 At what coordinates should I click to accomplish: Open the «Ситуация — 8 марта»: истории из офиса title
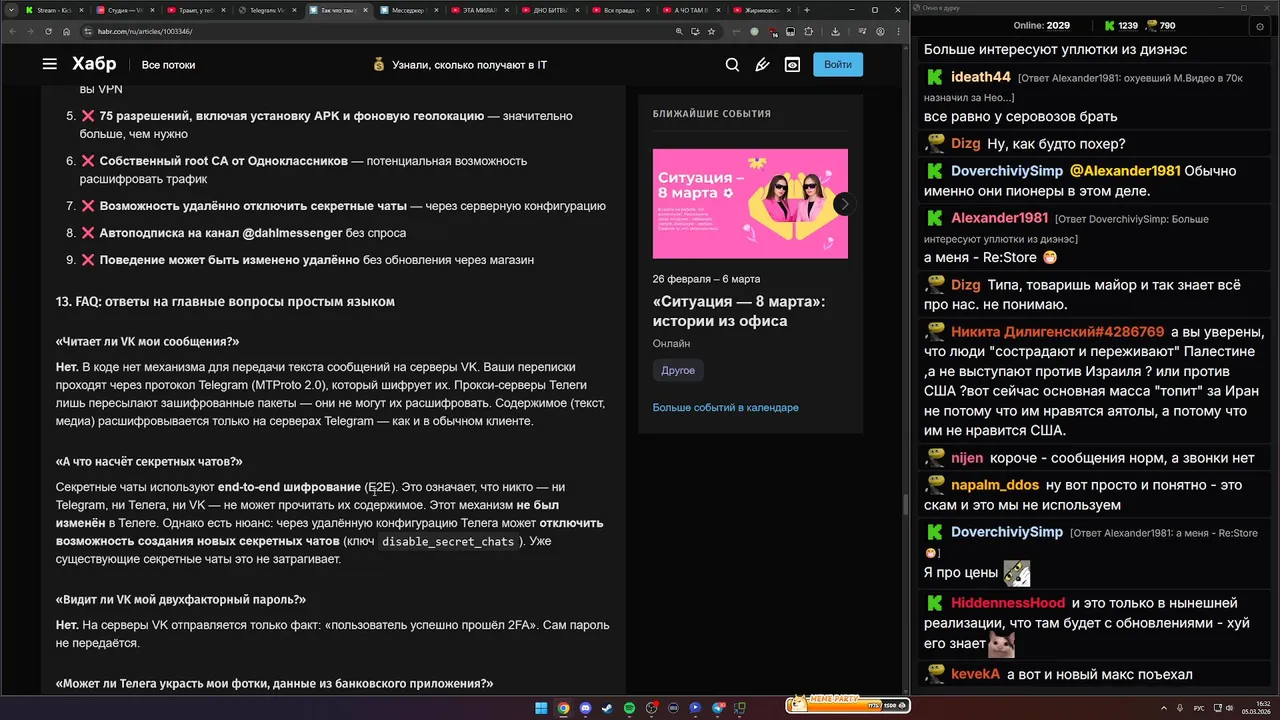click(x=739, y=311)
